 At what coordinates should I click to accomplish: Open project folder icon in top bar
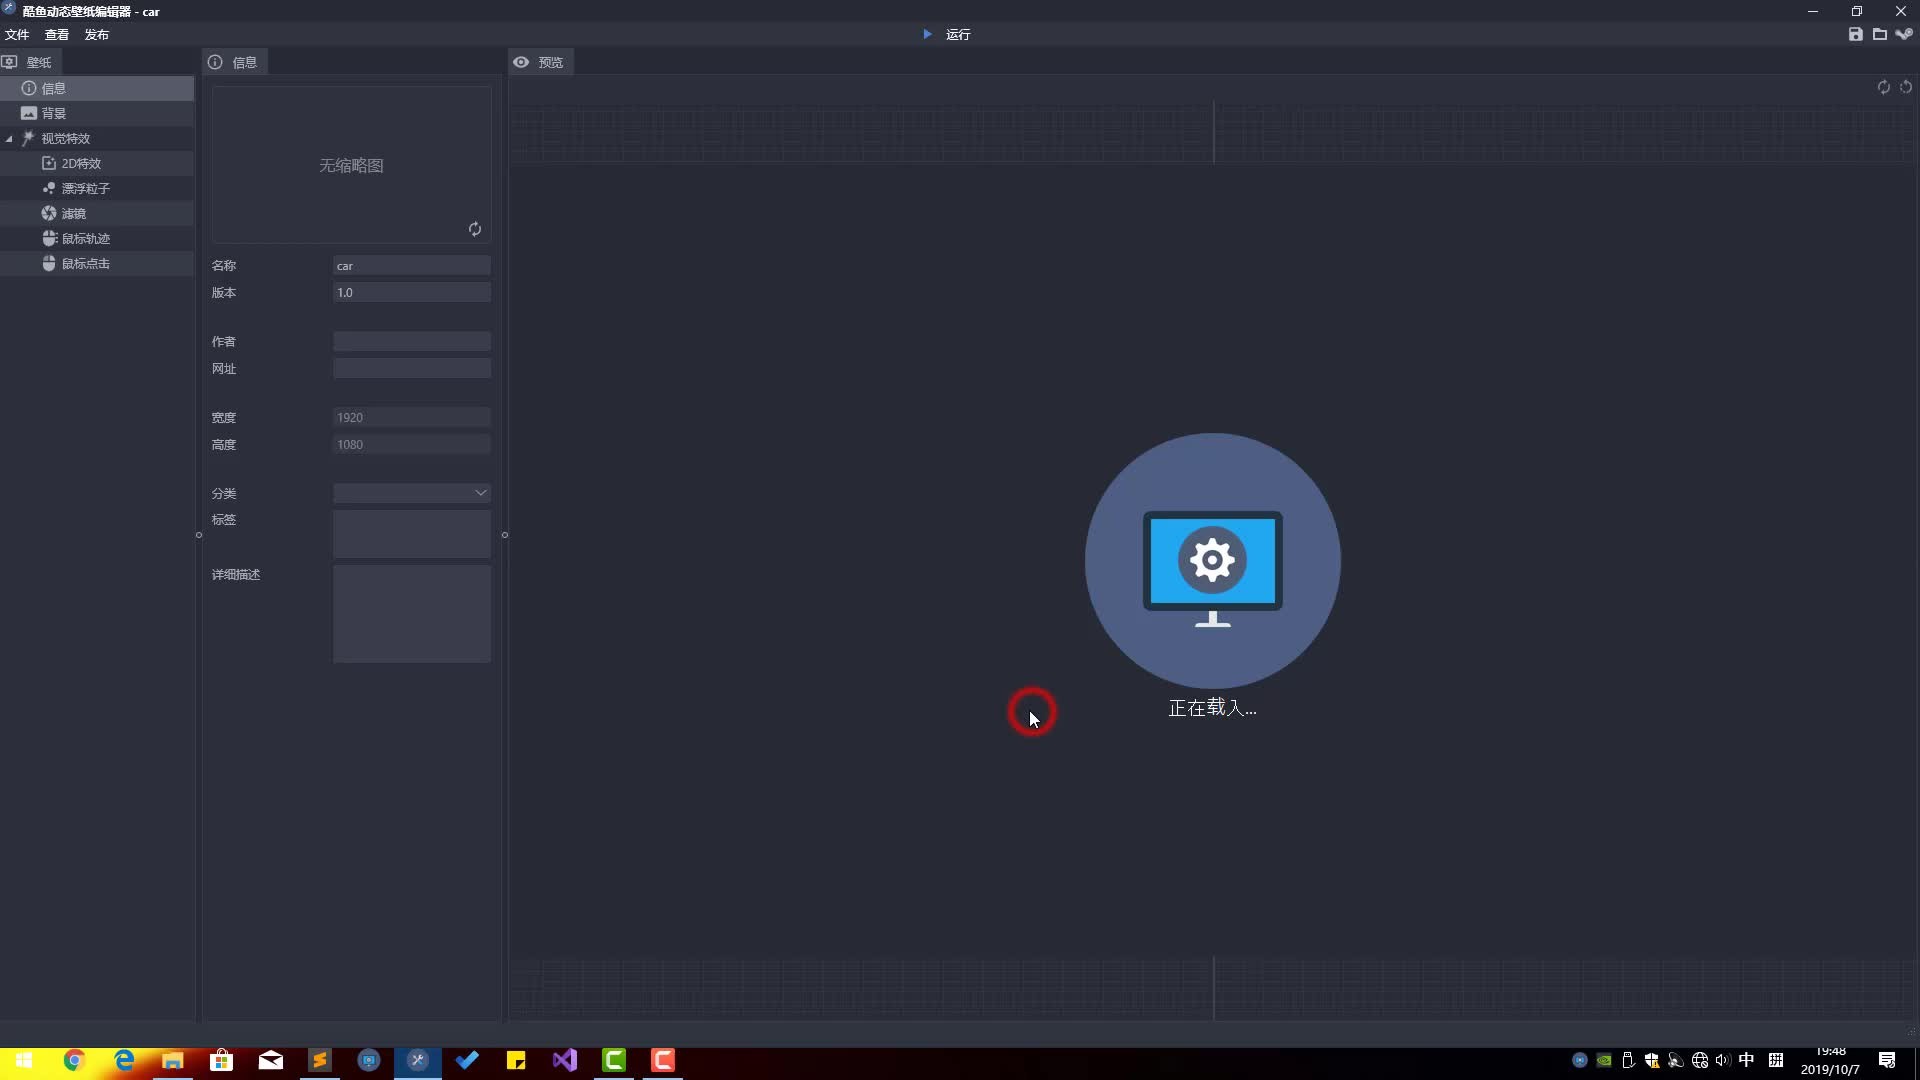(x=1880, y=34)
